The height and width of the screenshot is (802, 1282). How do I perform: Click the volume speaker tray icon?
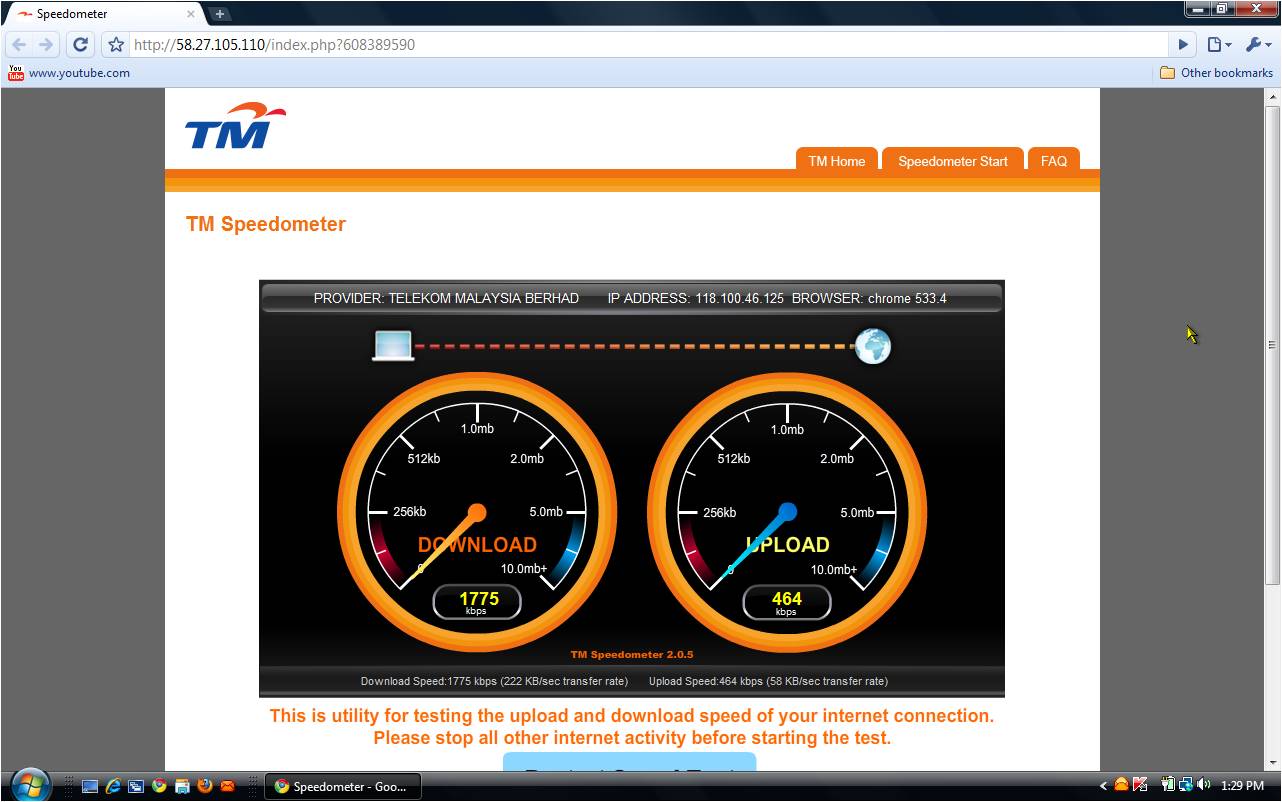click(x=1203, y=786)
